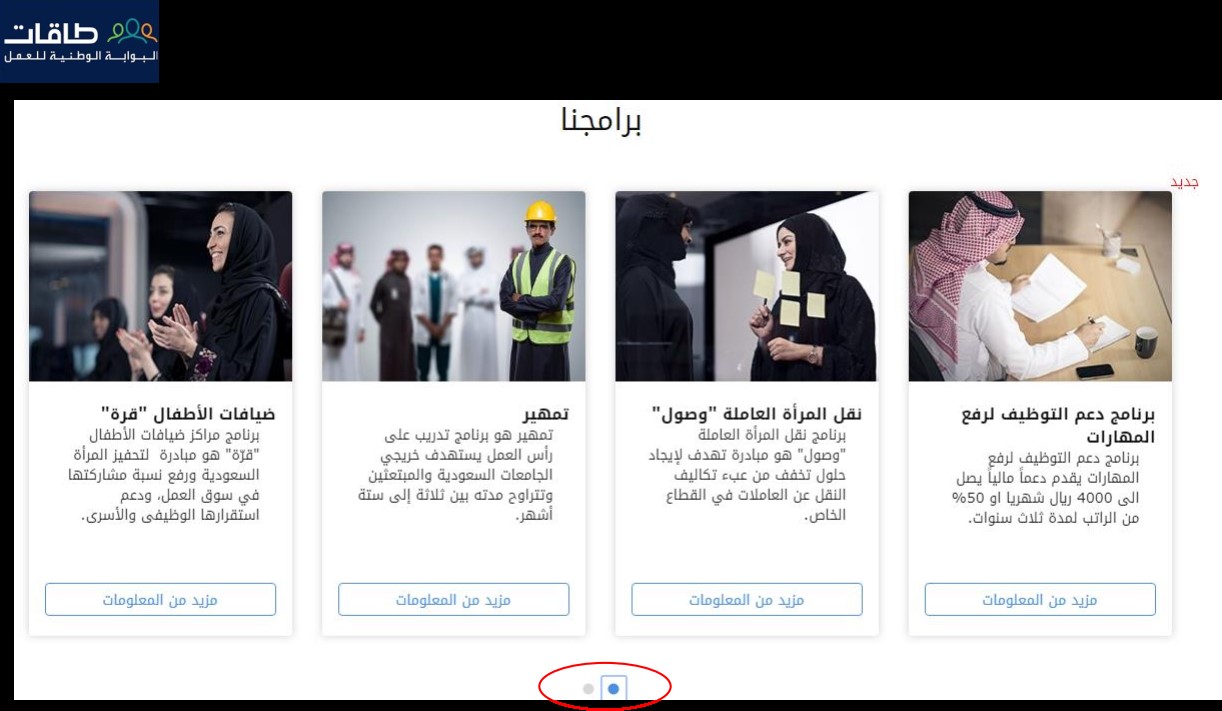Click the برامجنا section heading

(601, 121)
